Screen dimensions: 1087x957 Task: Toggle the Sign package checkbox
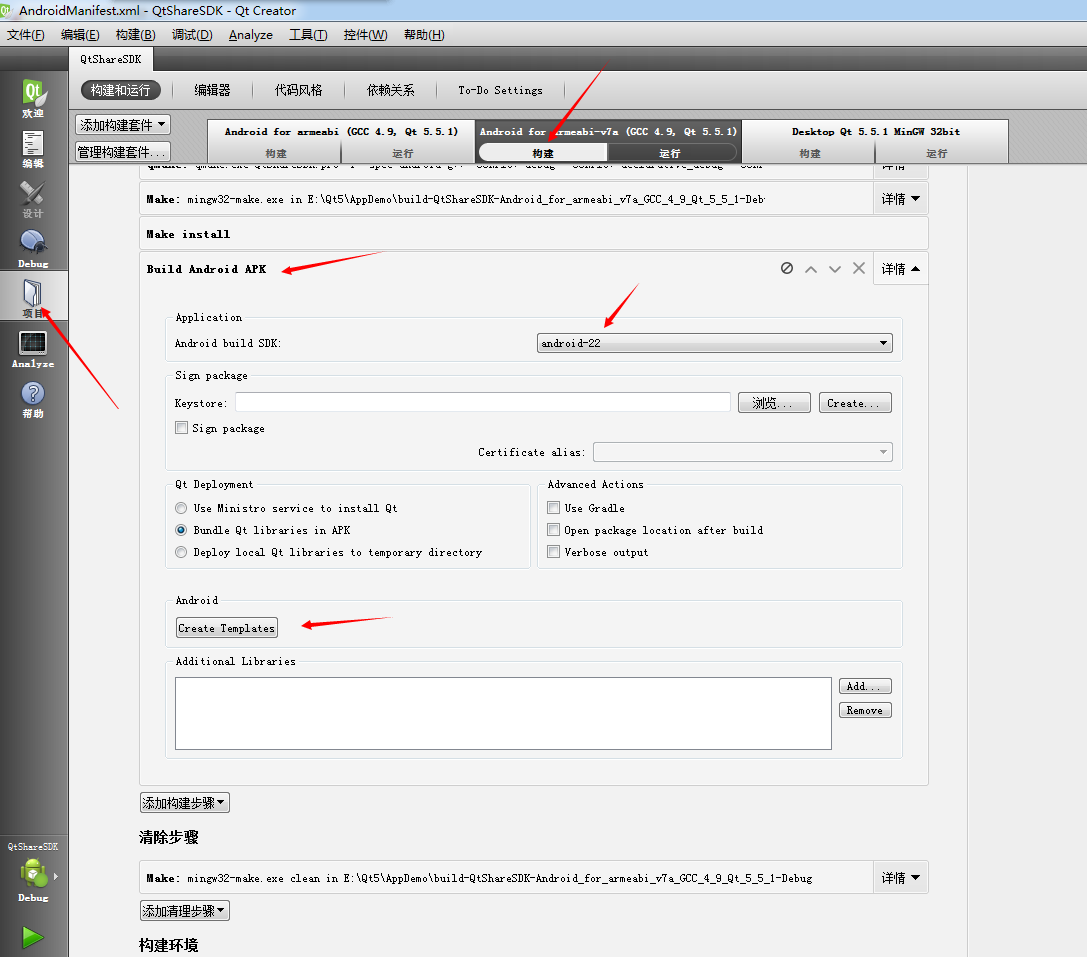[182, 428]
